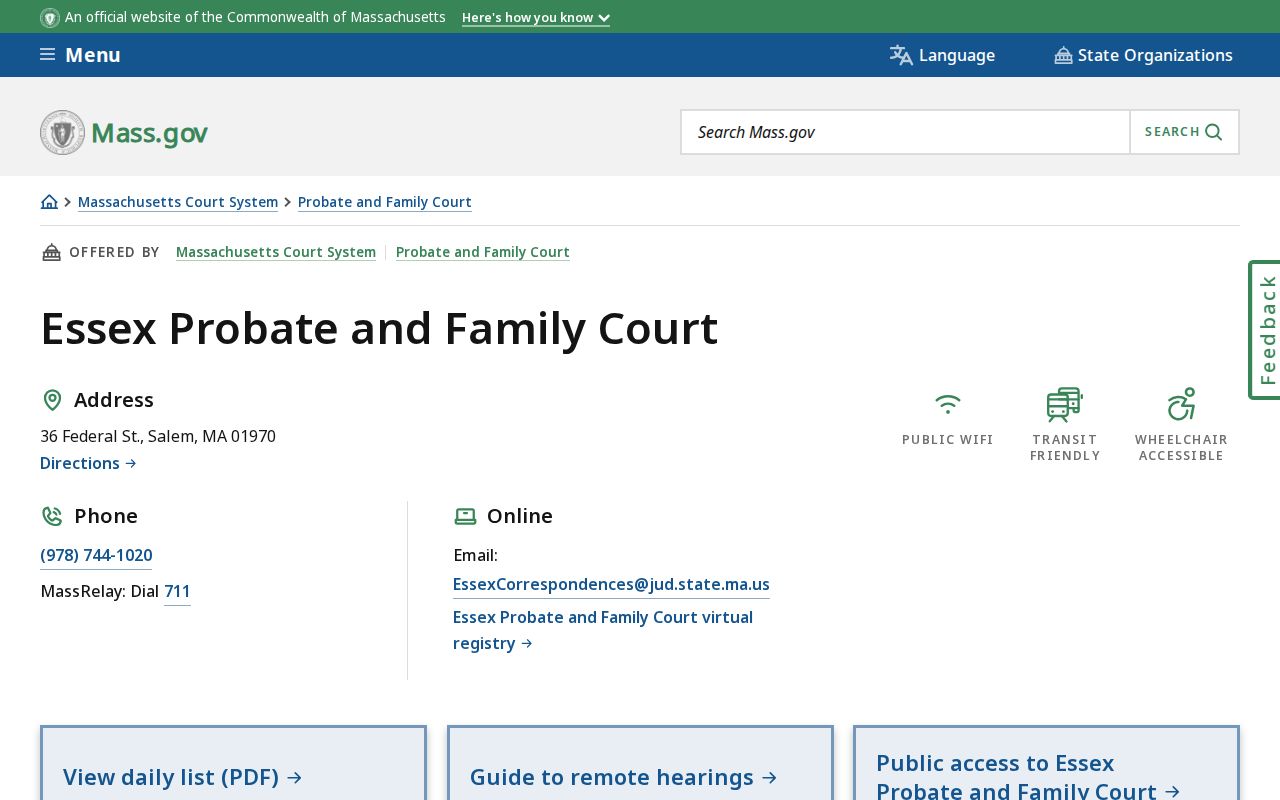This screenshot has width=1280, height=800.
Task: Open Public access to Essex Probate card
Action: pyautogui.click(x=1046, y=763)
